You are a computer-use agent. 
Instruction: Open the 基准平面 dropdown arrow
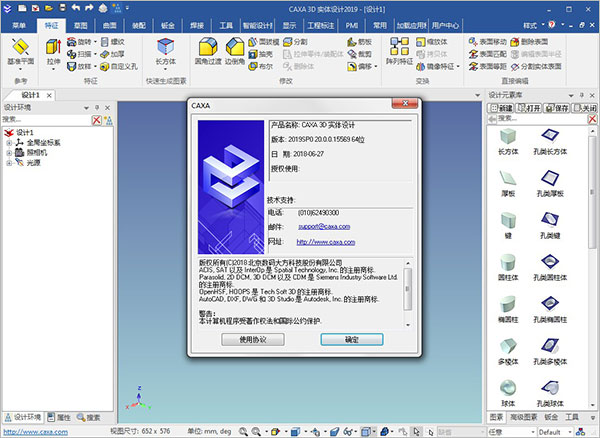point(20,69)
